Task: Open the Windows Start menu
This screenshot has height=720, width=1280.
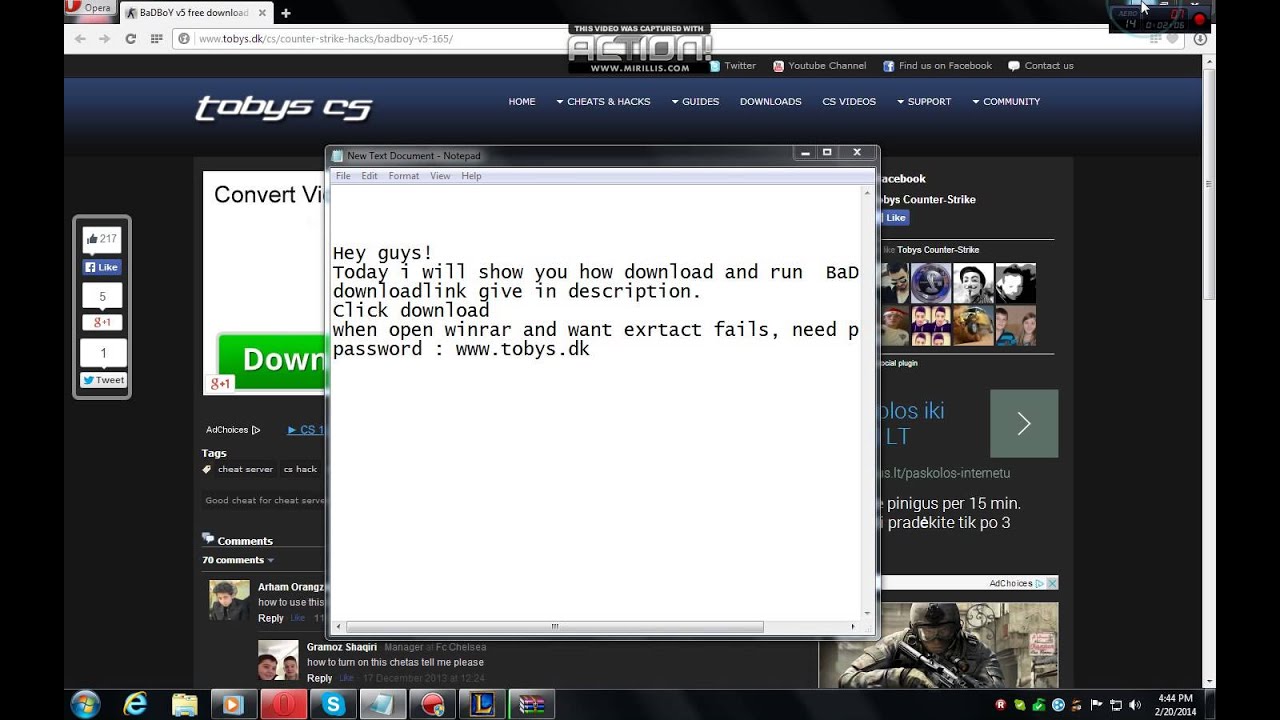Action: click(x=85, y=704)
